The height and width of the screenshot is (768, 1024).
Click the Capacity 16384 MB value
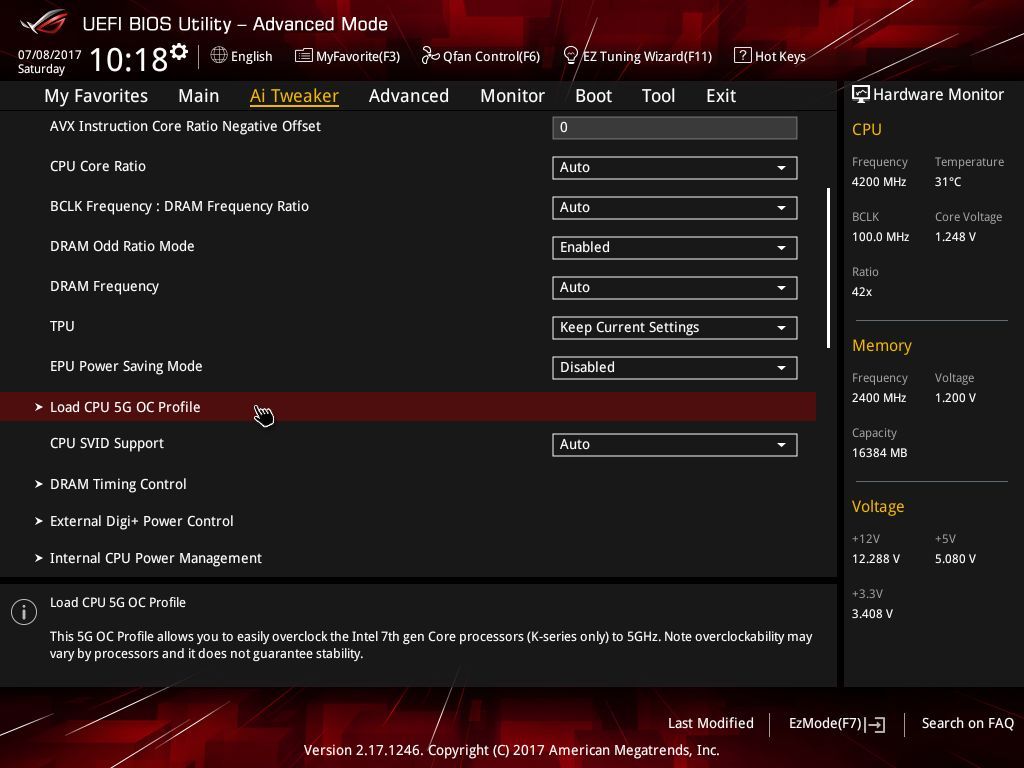pyautogui.click(x=879, y=453)
